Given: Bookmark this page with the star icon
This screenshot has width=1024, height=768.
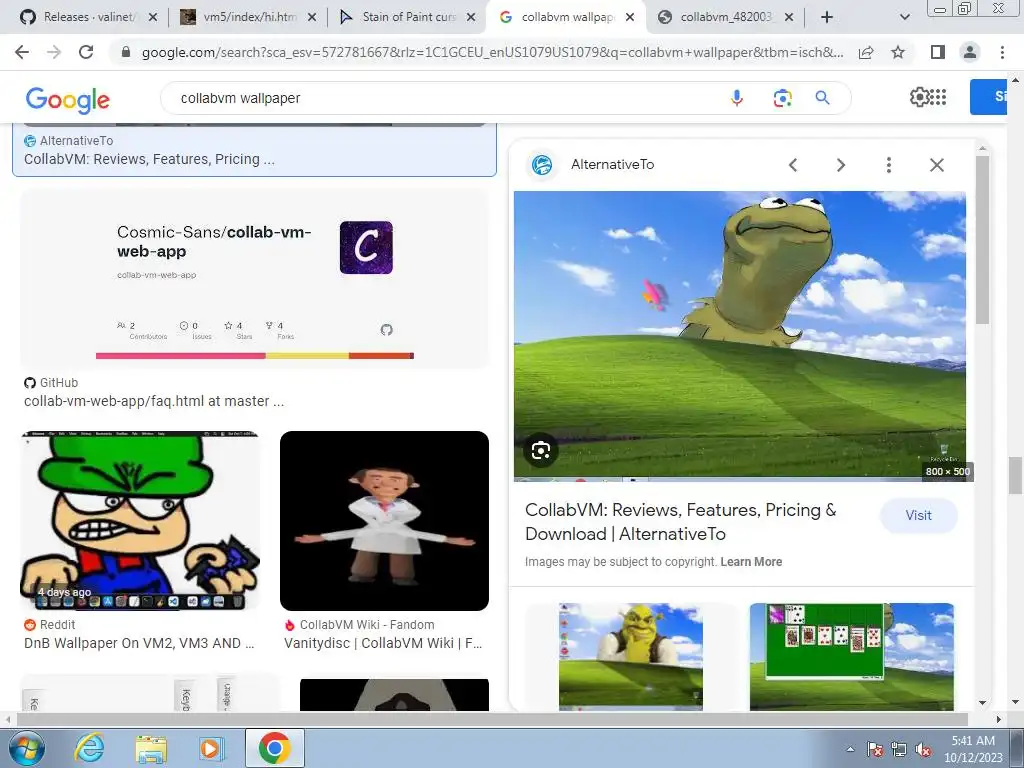Looking at the screenshot, I should [x=898, y=52].
